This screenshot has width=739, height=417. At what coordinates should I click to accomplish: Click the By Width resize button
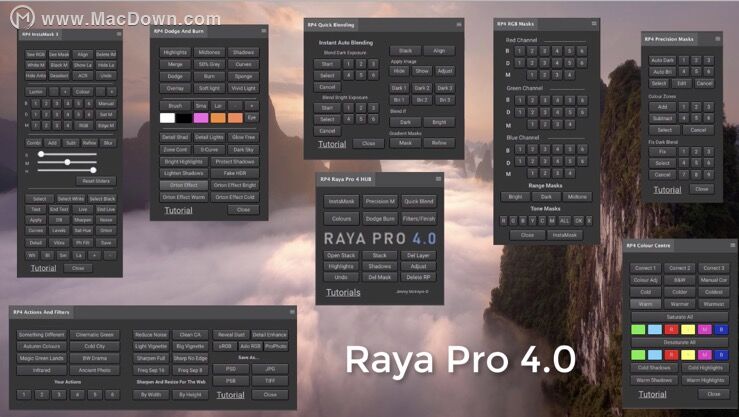151,395
